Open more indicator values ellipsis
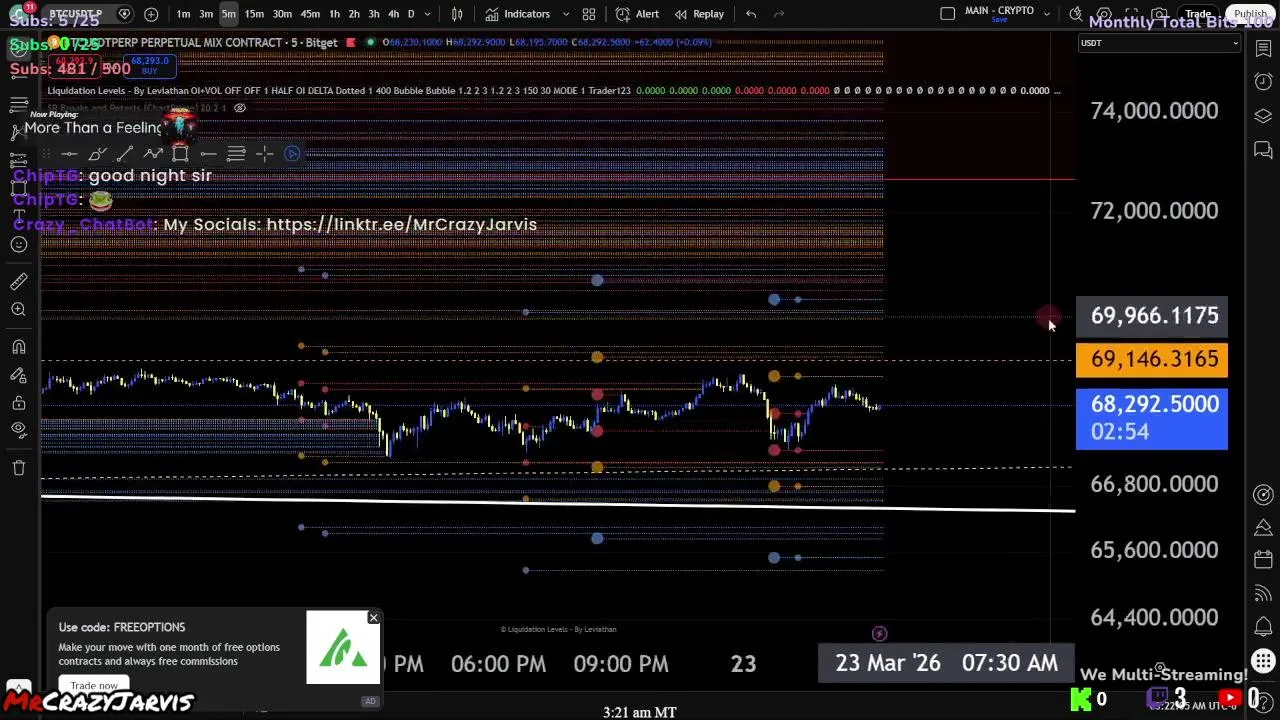 [1057, 90]
